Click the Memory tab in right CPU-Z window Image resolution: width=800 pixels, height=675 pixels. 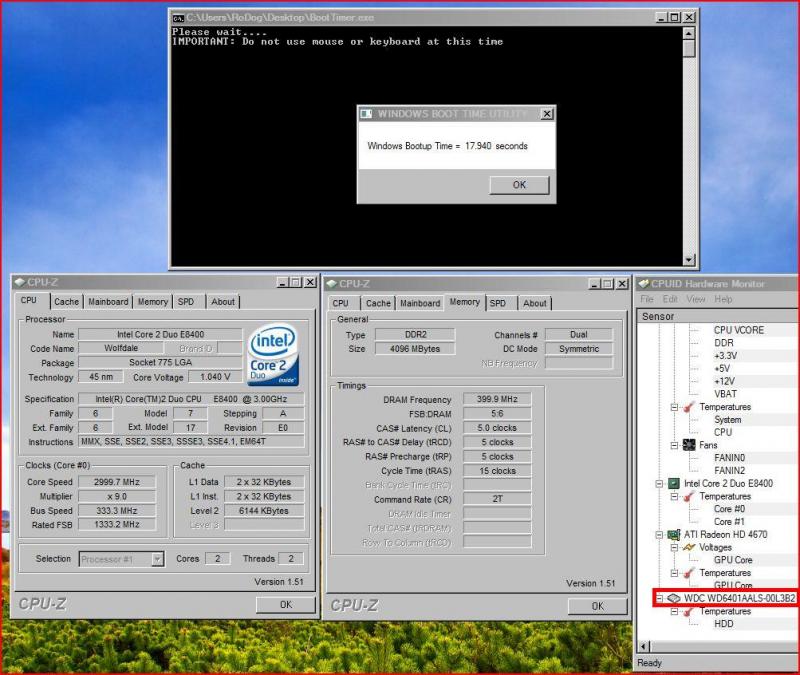coord(464,302)
